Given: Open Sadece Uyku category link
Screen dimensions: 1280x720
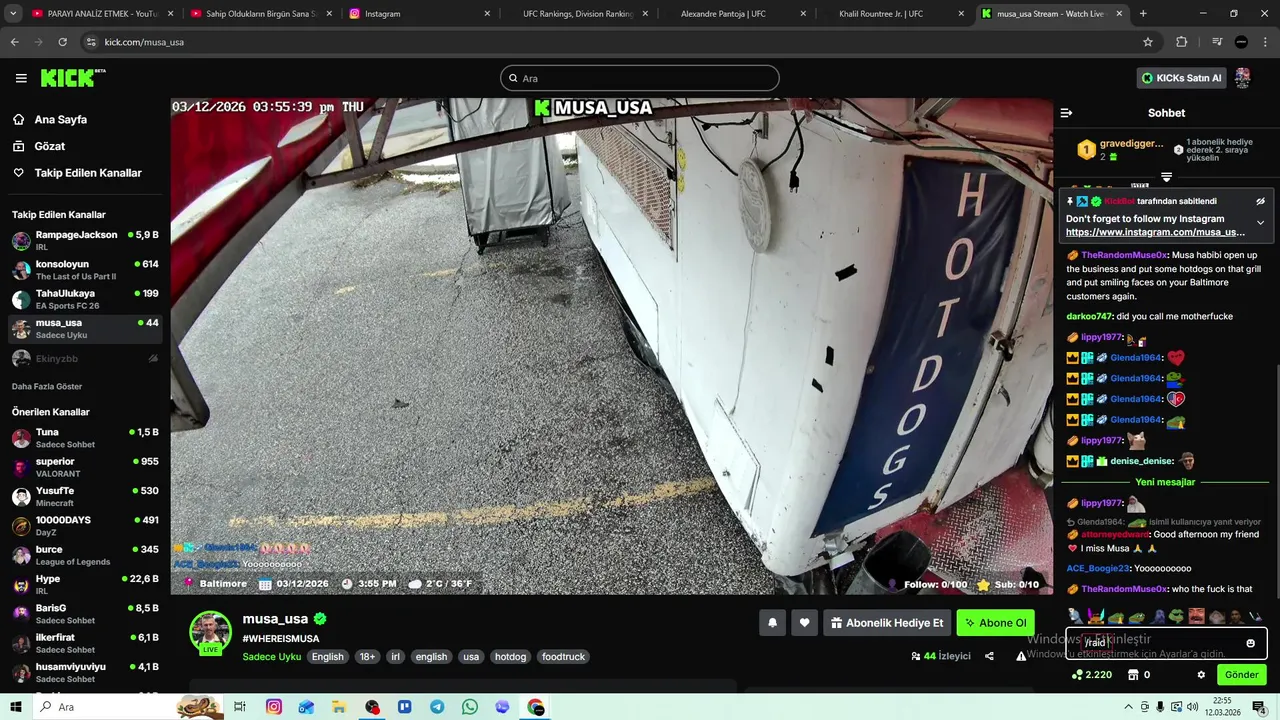Looking at the screenshot, I should 272,657.
